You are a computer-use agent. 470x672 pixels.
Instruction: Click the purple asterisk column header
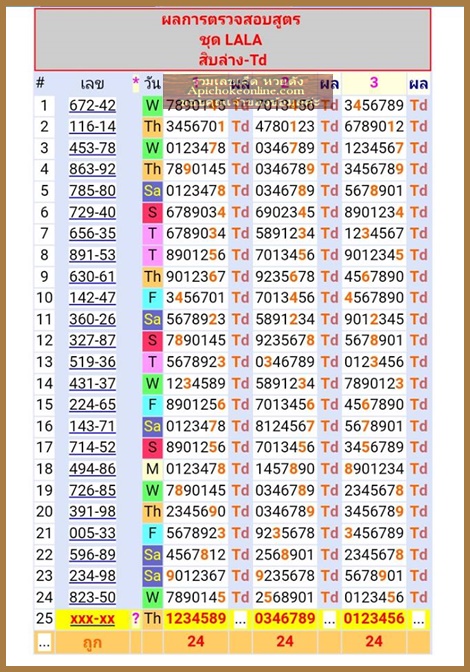coord(136,82)
